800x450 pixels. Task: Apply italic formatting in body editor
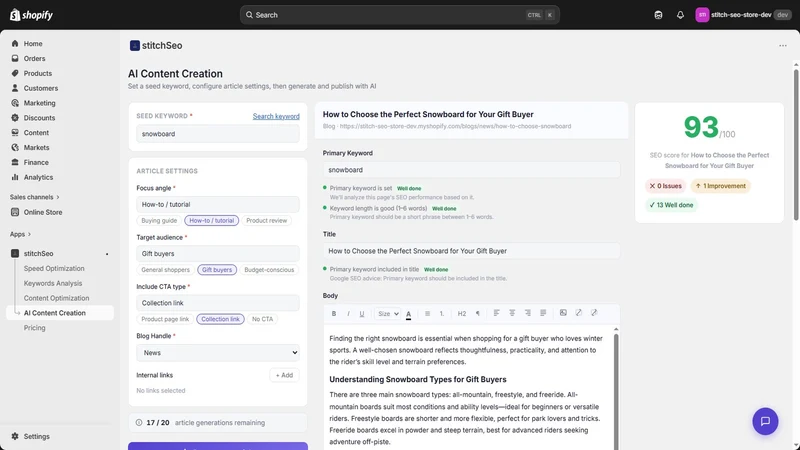(x=348, y=313)
